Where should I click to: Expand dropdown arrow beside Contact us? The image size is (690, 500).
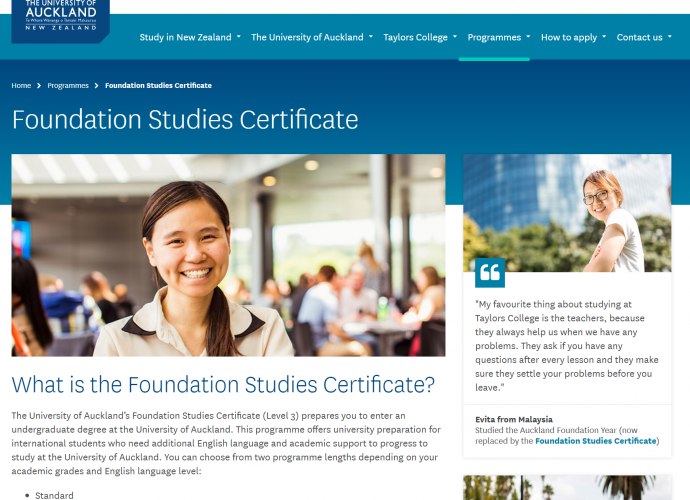click(670, 37)
